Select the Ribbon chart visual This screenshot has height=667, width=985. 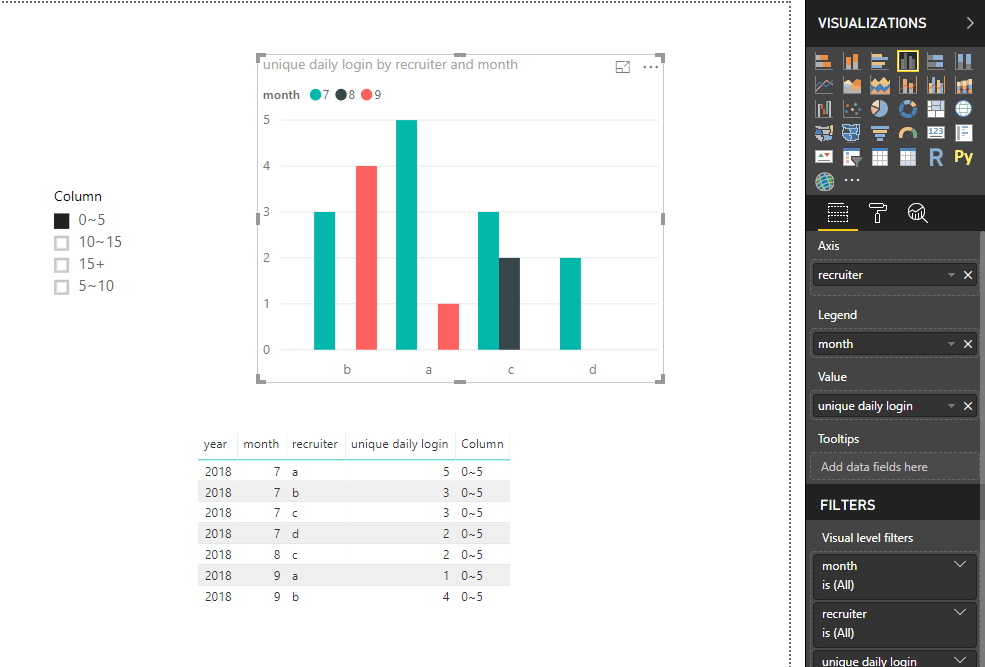tap(964, 85)
